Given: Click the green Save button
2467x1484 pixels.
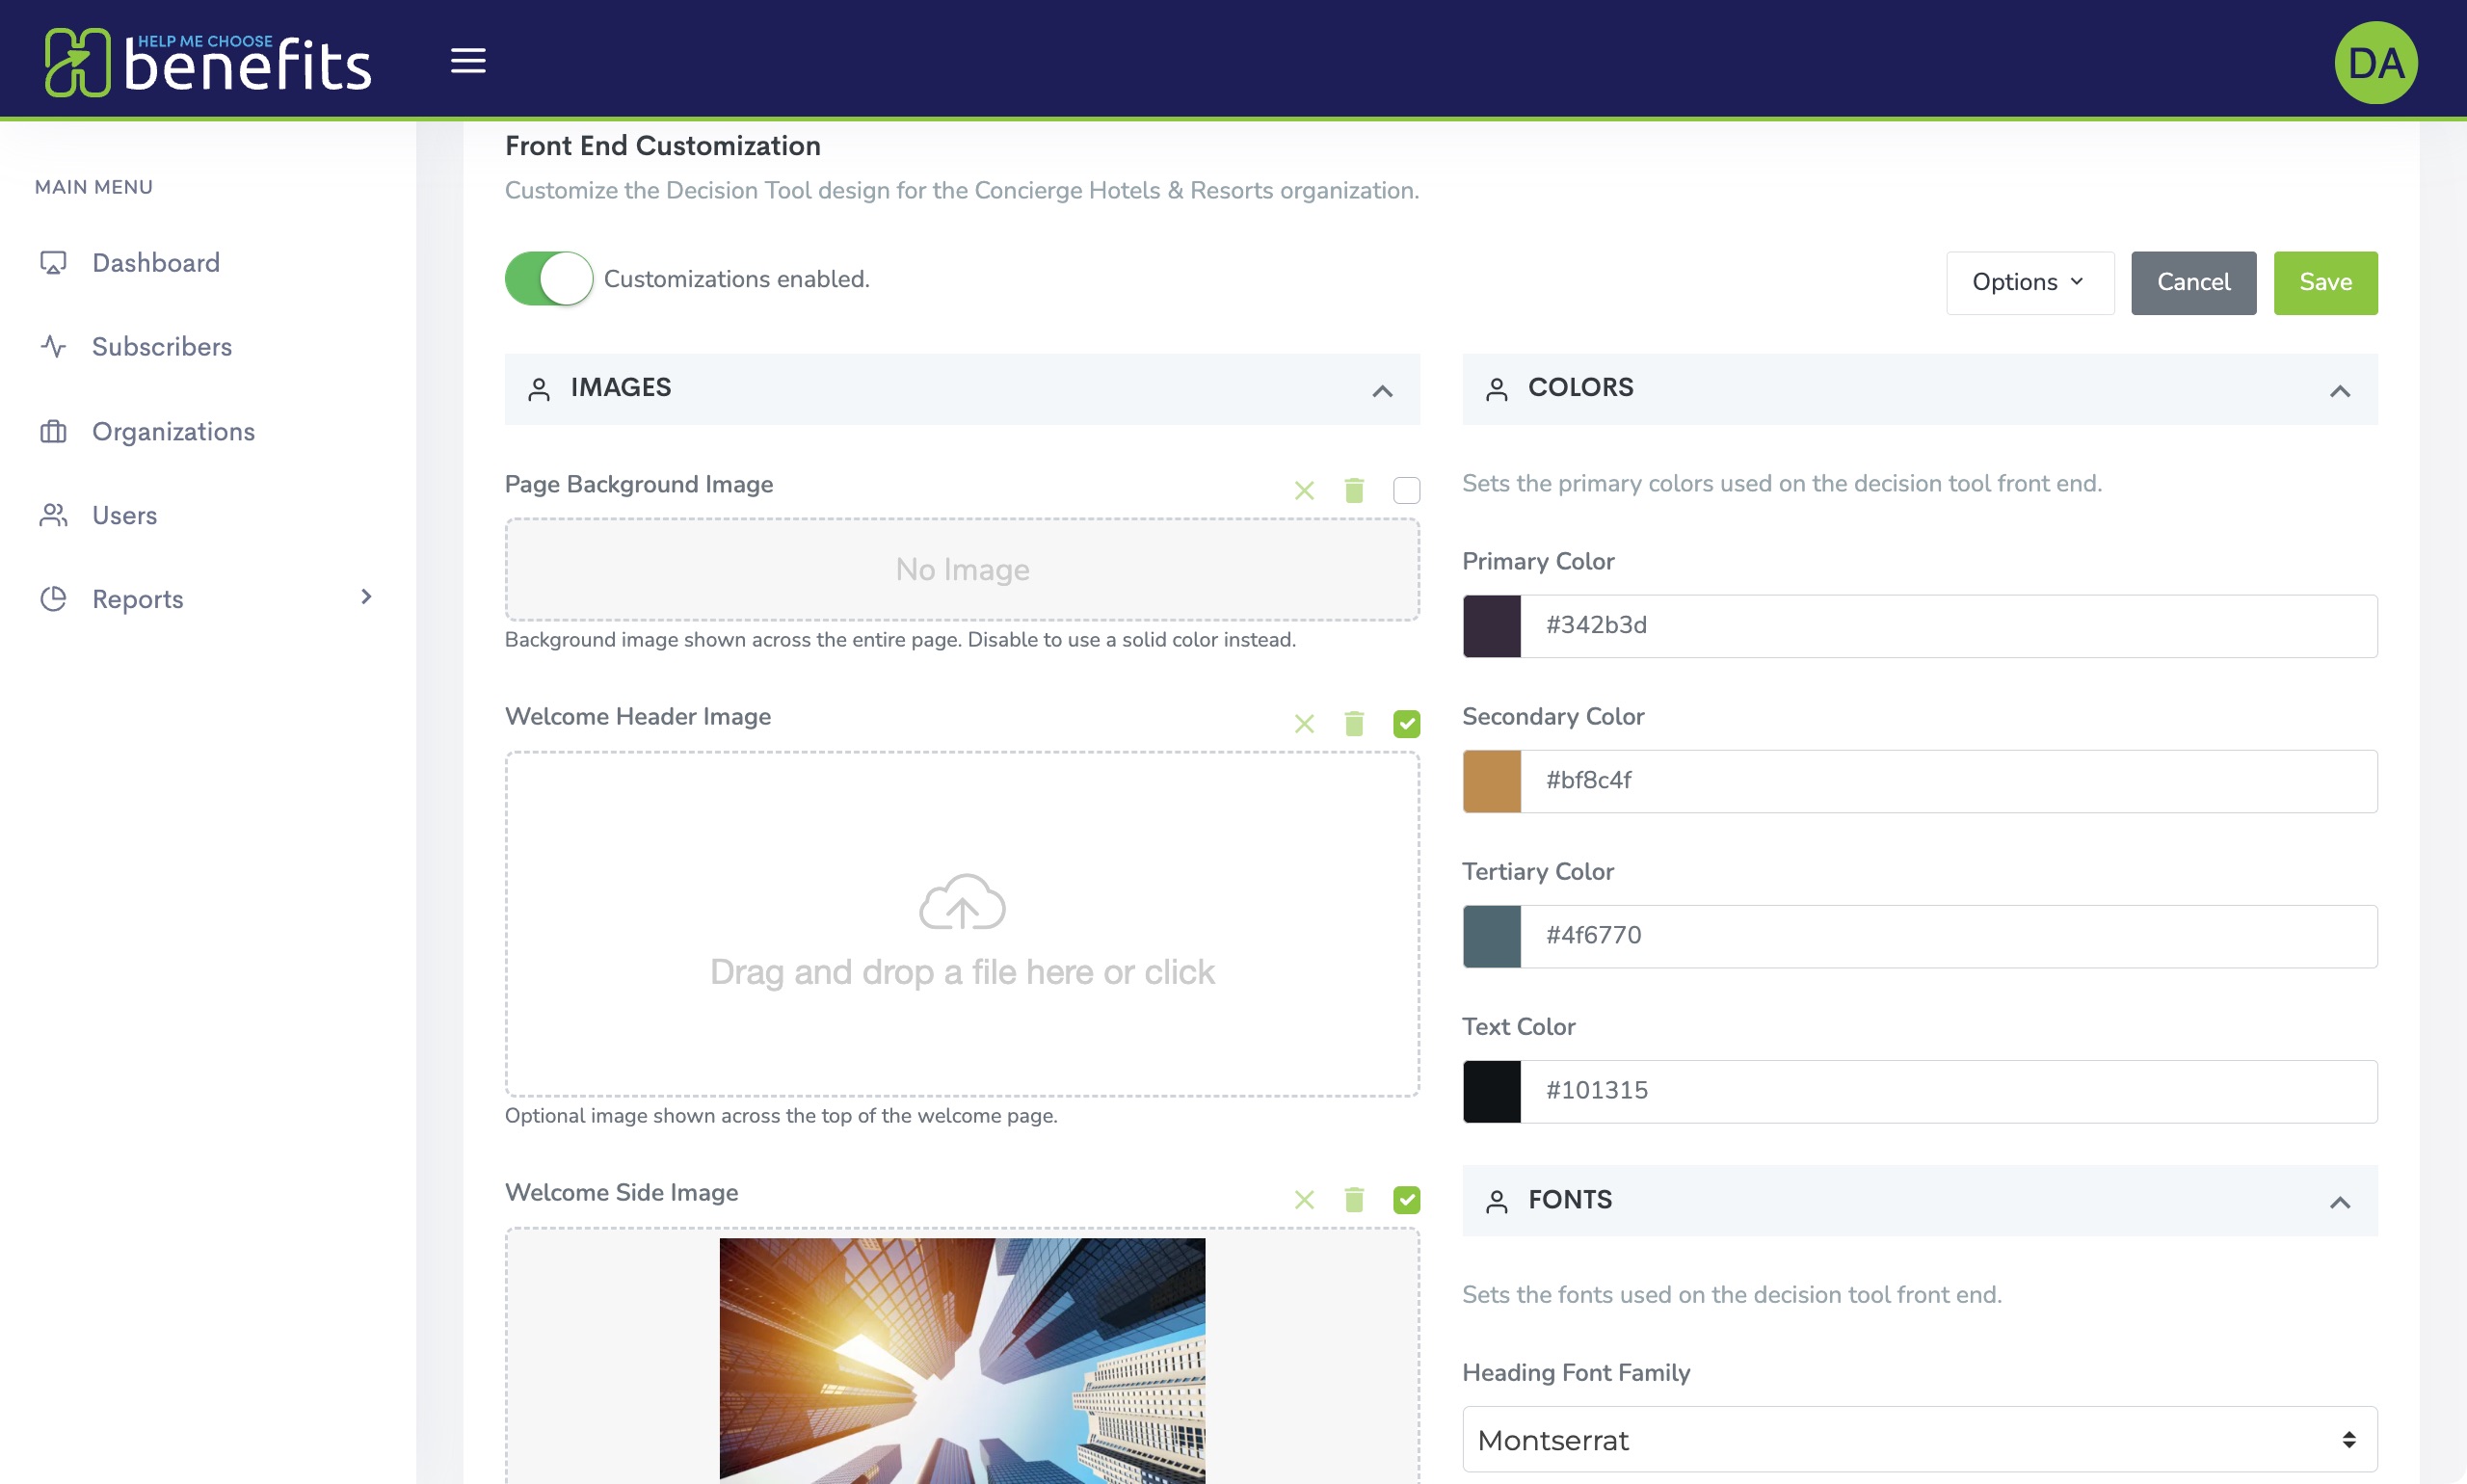Looking at the screenshot, I should click(x=2325, y=283).
